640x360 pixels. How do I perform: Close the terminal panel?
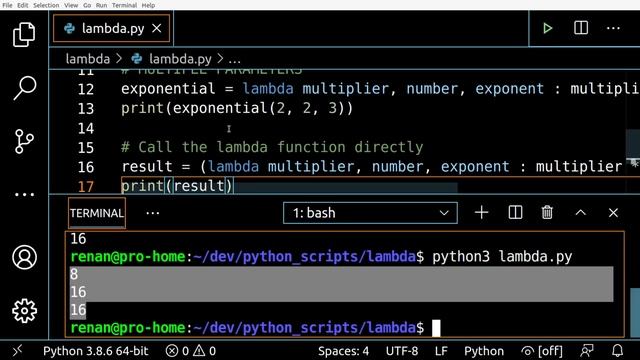(613, 213)
